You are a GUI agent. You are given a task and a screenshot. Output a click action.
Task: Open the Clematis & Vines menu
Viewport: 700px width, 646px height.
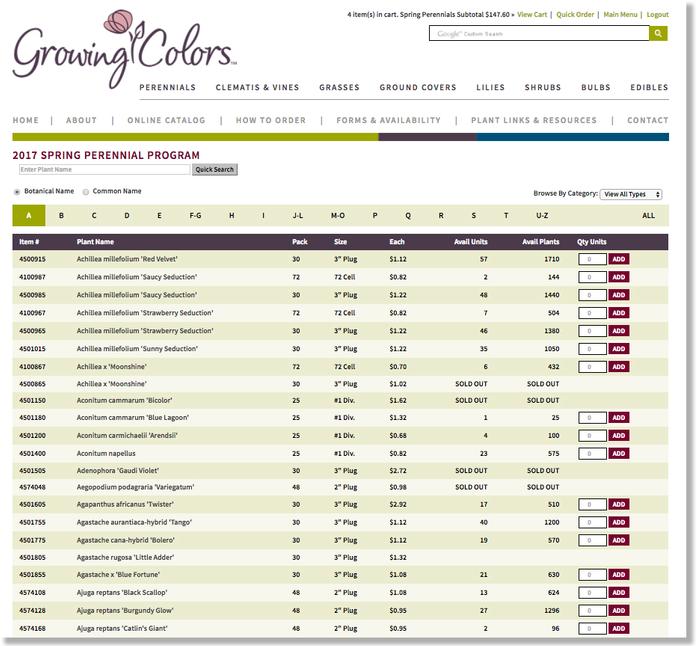(257, 88)
